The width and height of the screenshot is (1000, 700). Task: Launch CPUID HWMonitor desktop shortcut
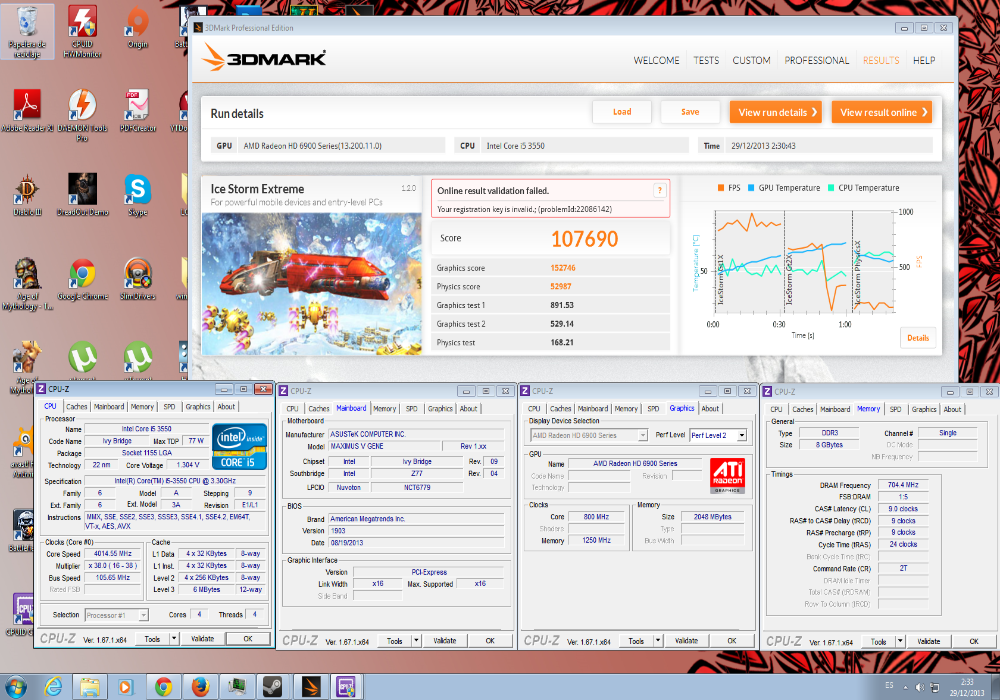(x=82, y=31)
